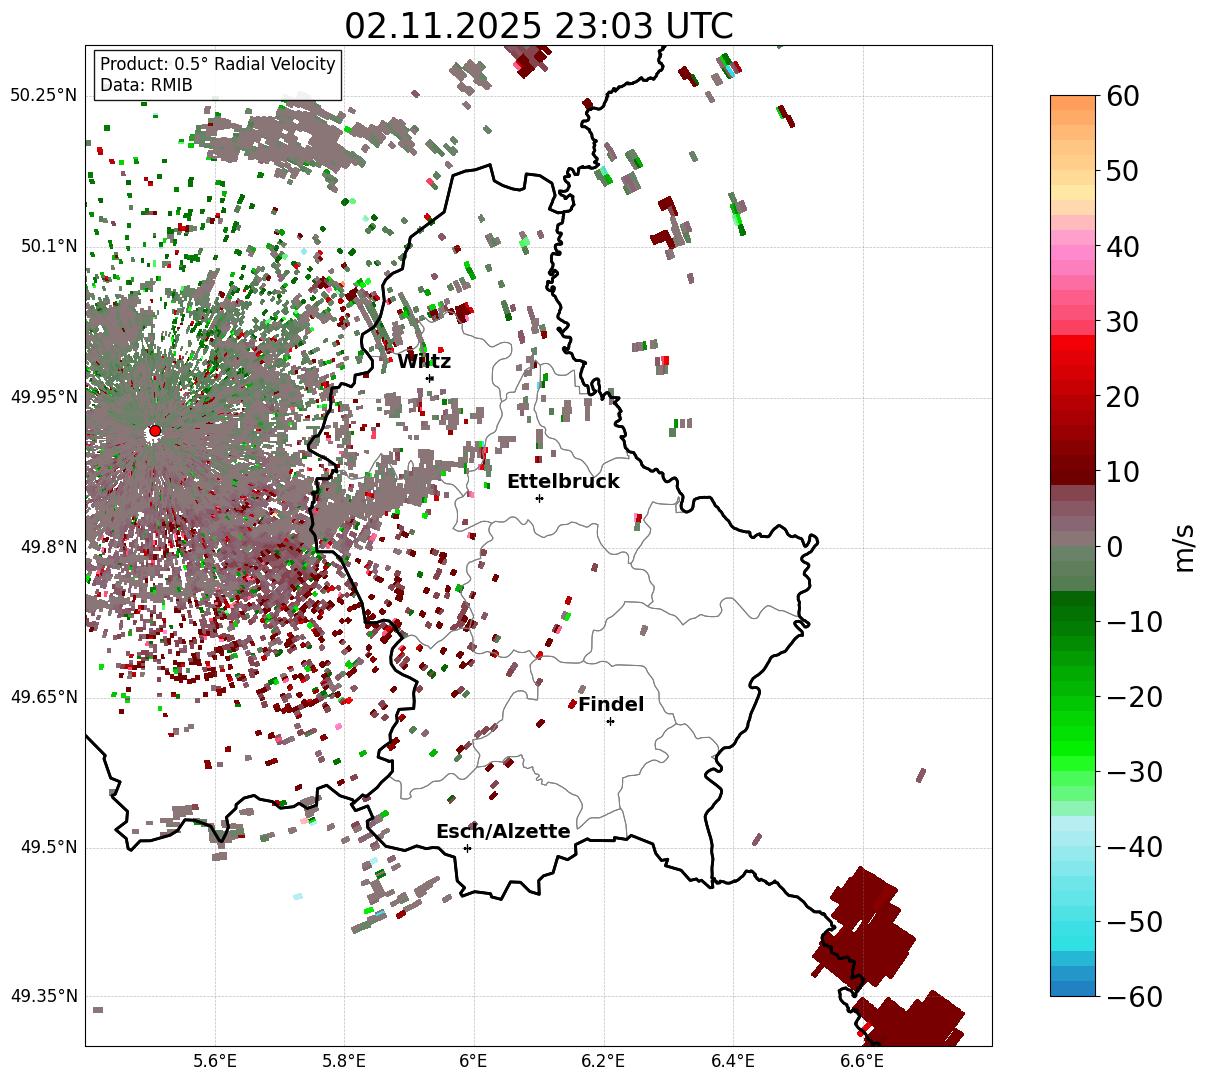Click the title '02.11.2025 23:03 UTC'

point(538,26)
